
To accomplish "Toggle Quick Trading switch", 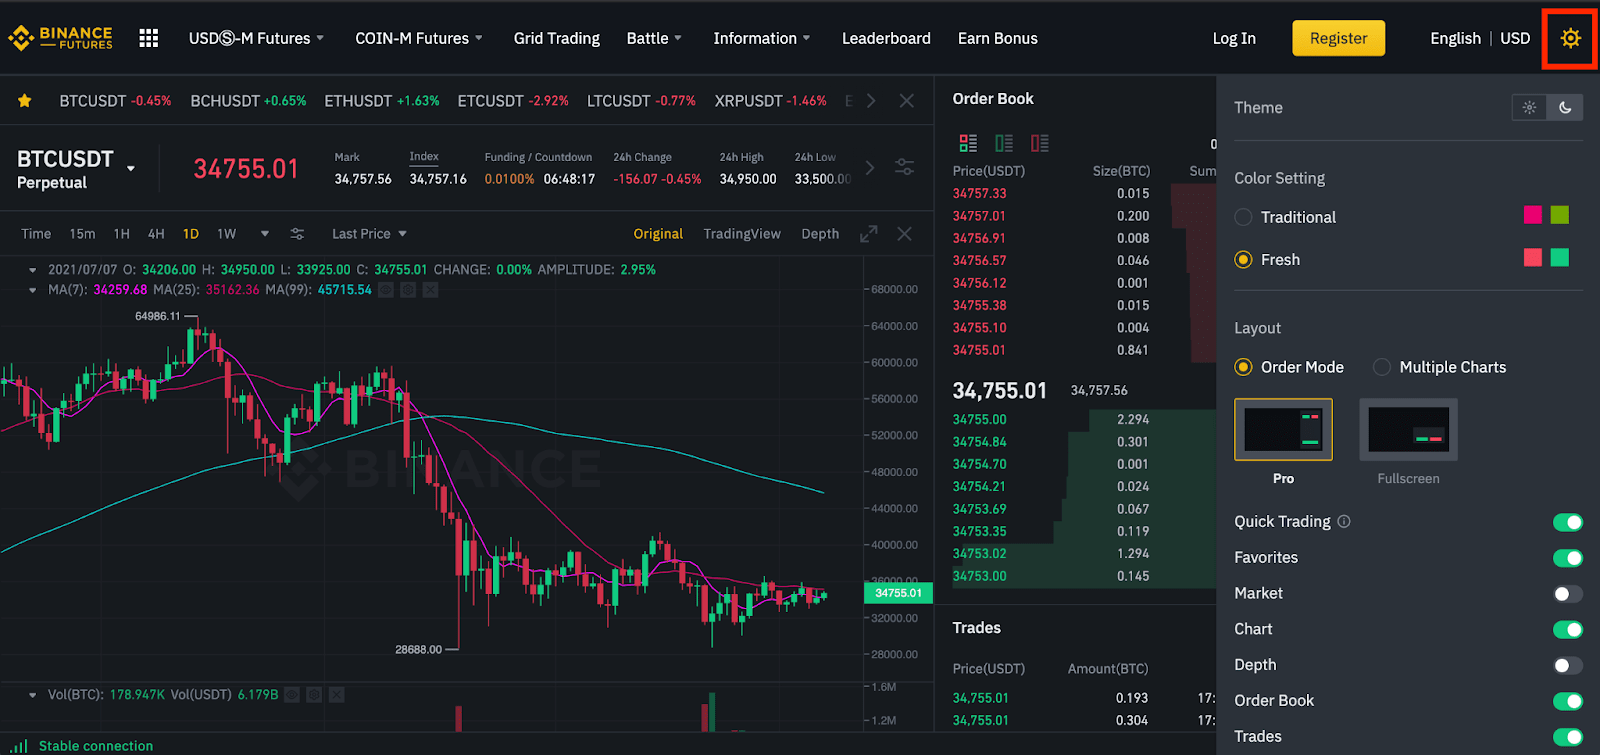I will [1568, 522].
